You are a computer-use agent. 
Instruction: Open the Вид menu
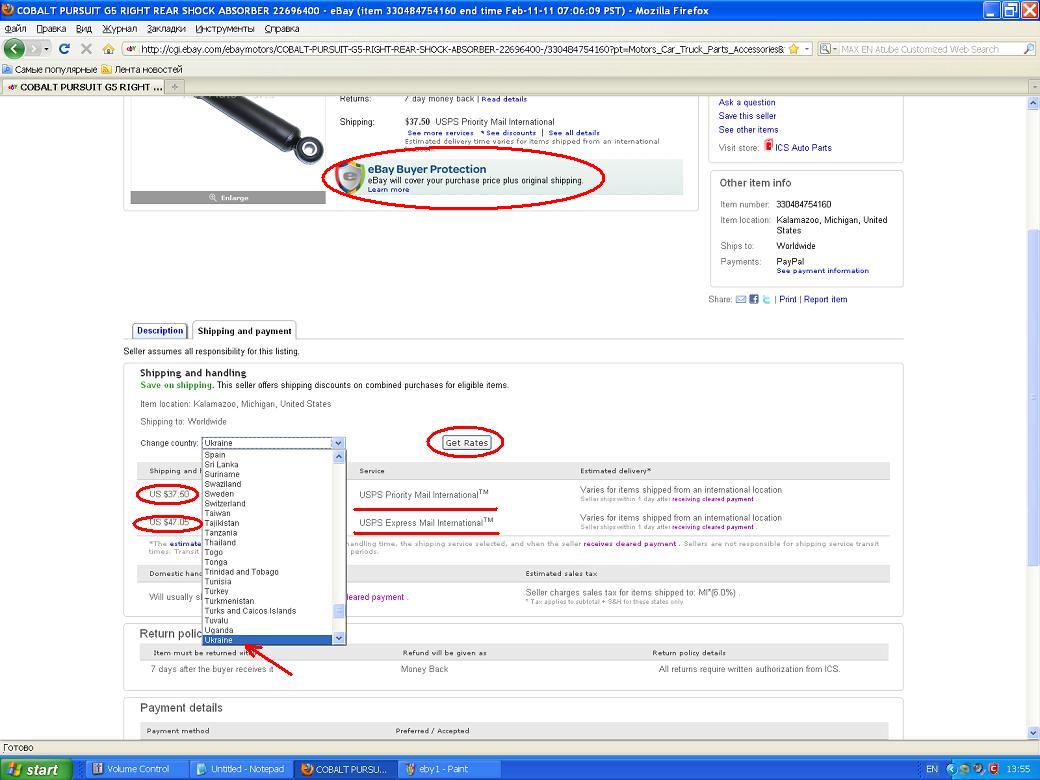click(84, 29)
